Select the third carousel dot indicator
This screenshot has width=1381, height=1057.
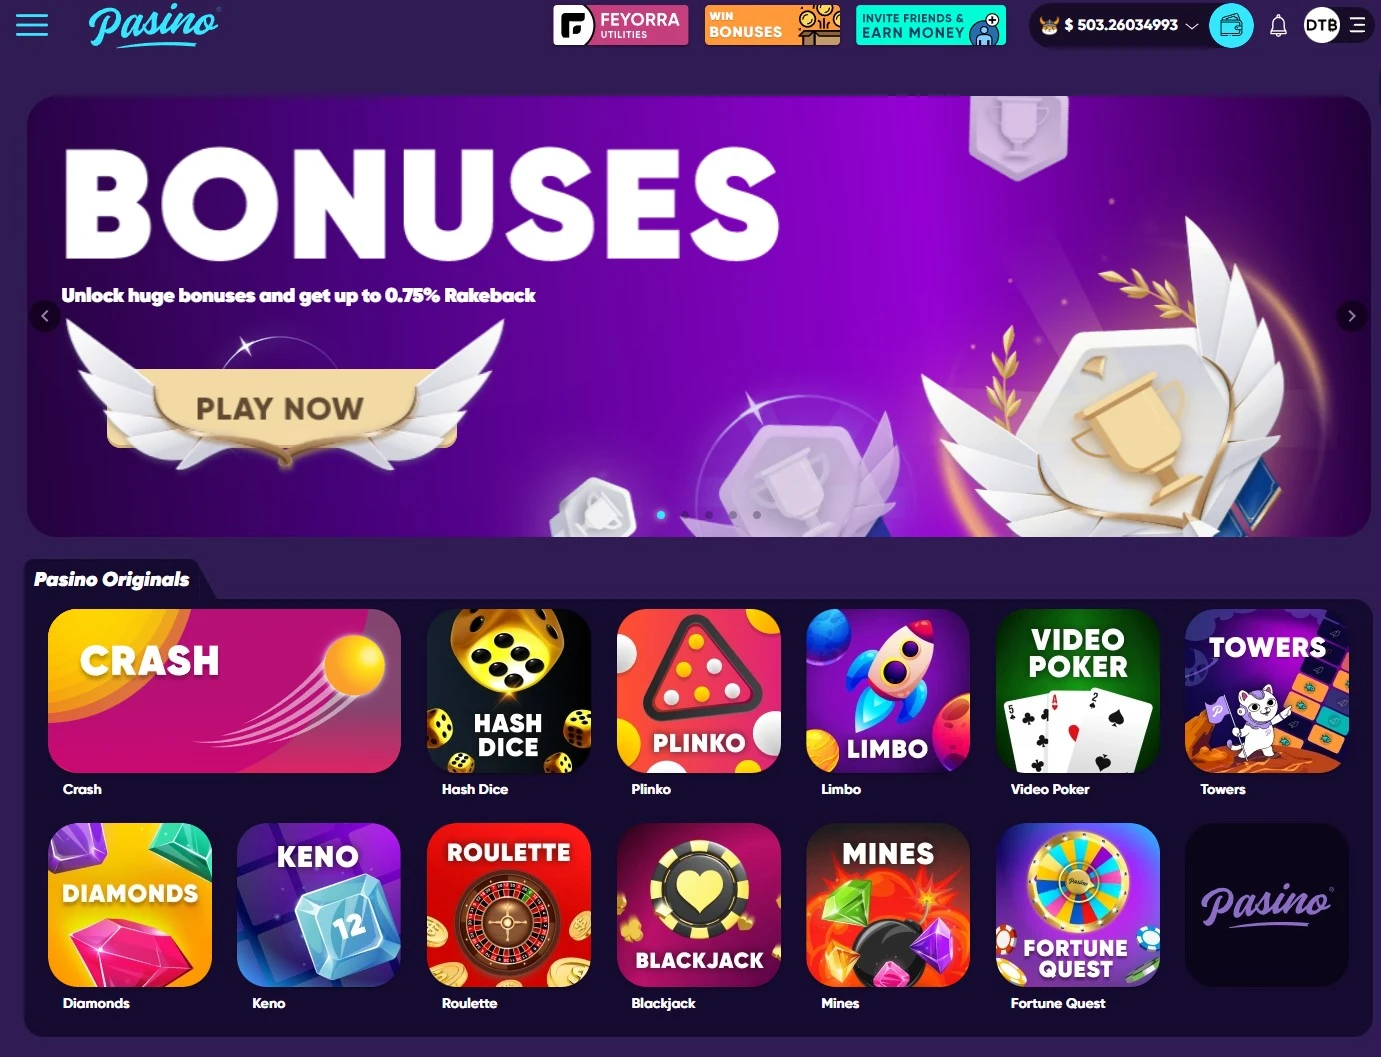[x=709, y=515]
